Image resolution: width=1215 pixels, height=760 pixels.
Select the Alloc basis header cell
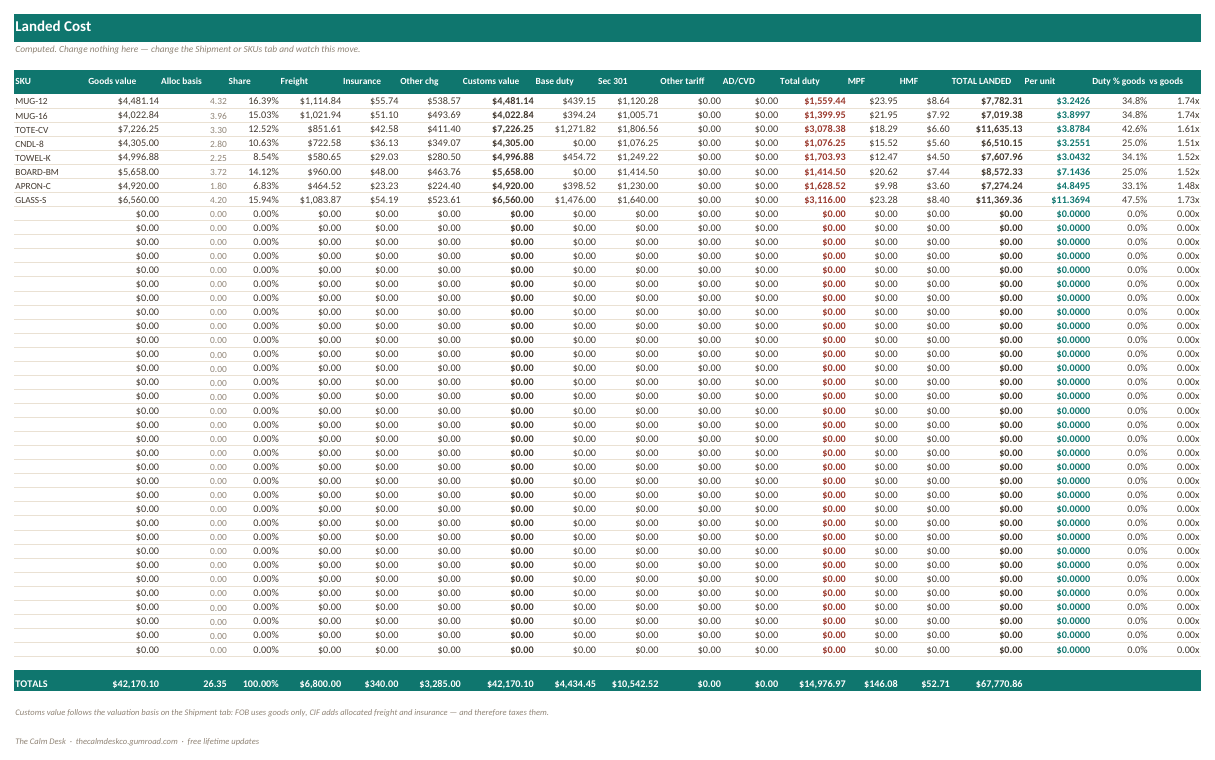(181, 80)
